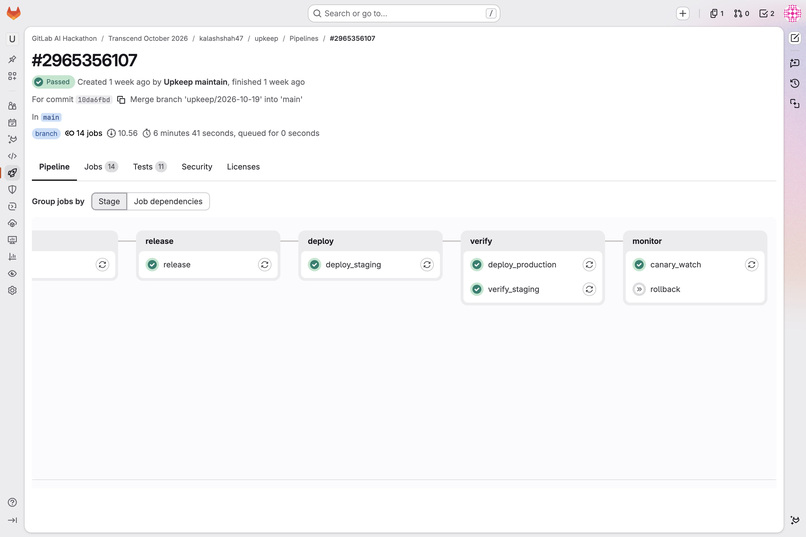806x537 pixels.
Task: Open the Pipelines breadcrumb link
Action: [x=304, y=39]
